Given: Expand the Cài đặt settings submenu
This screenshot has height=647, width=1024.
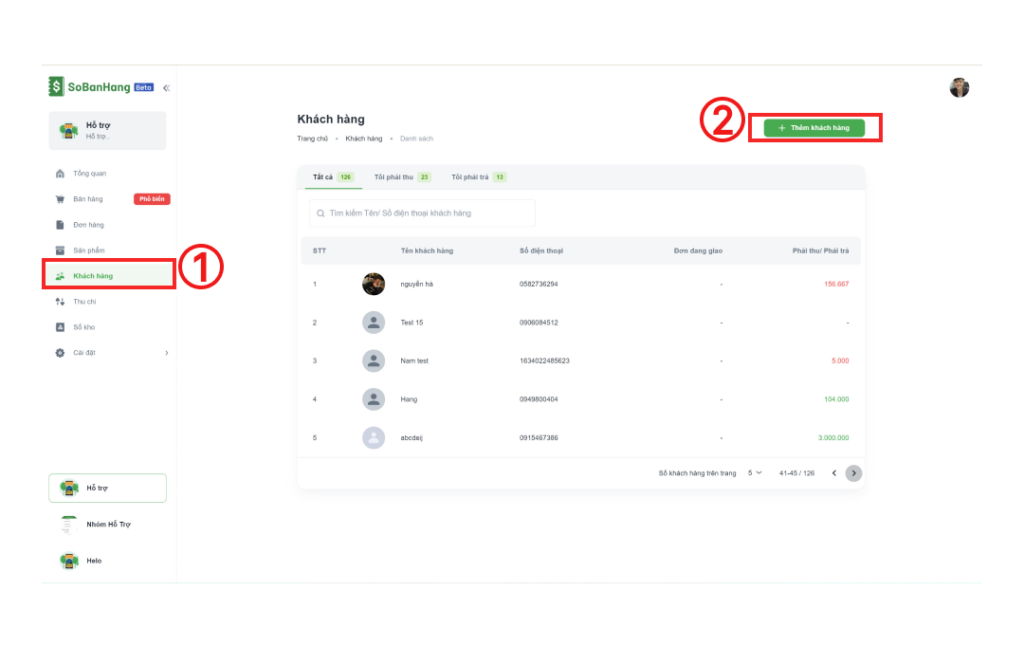Looking at the screenshot, I should point(166,353).
